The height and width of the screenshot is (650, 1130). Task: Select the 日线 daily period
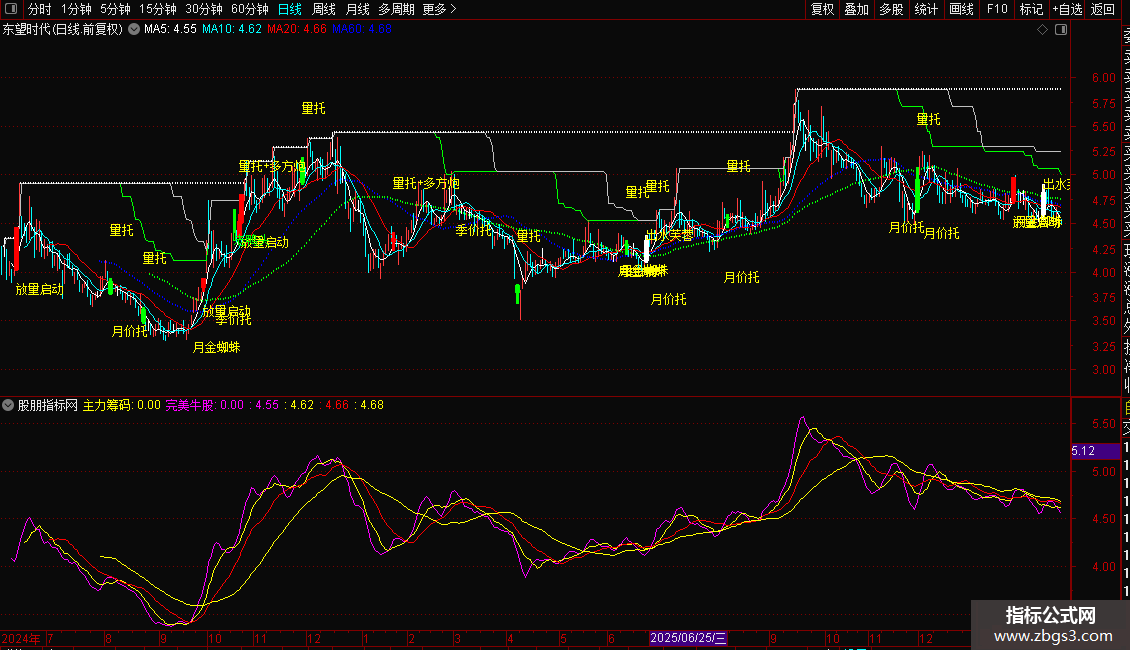pyautogui.click(x=290, y=9)
